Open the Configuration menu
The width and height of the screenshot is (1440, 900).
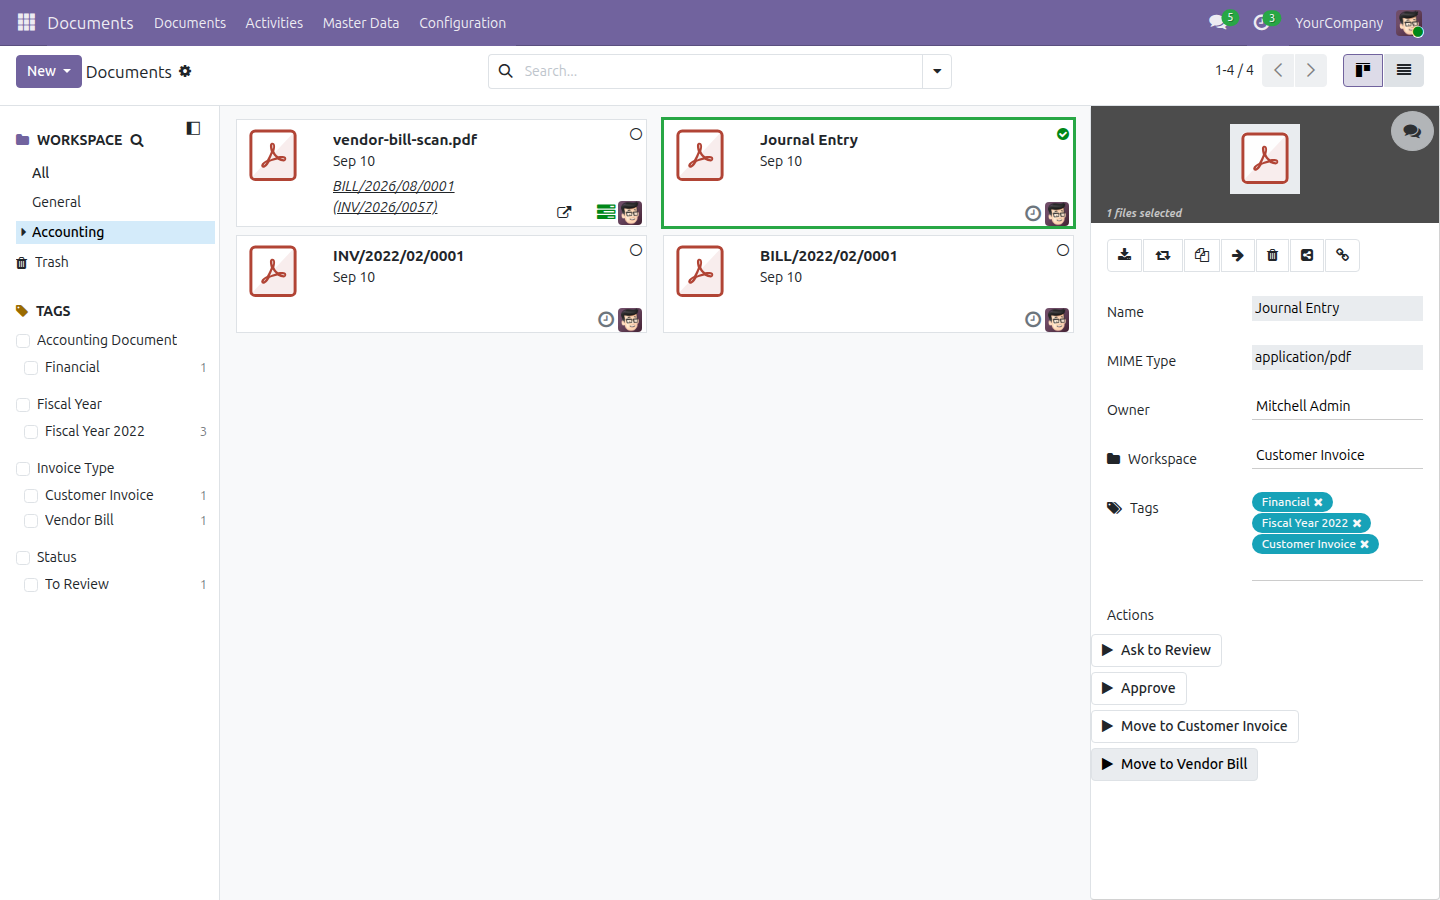point(462,23)
